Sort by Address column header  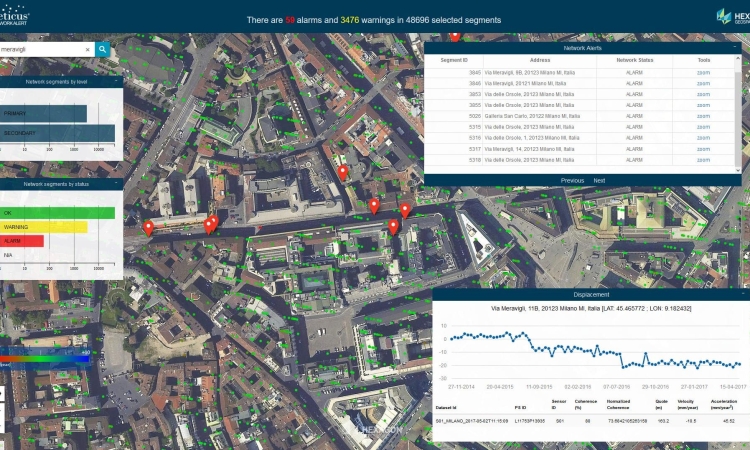540,60
